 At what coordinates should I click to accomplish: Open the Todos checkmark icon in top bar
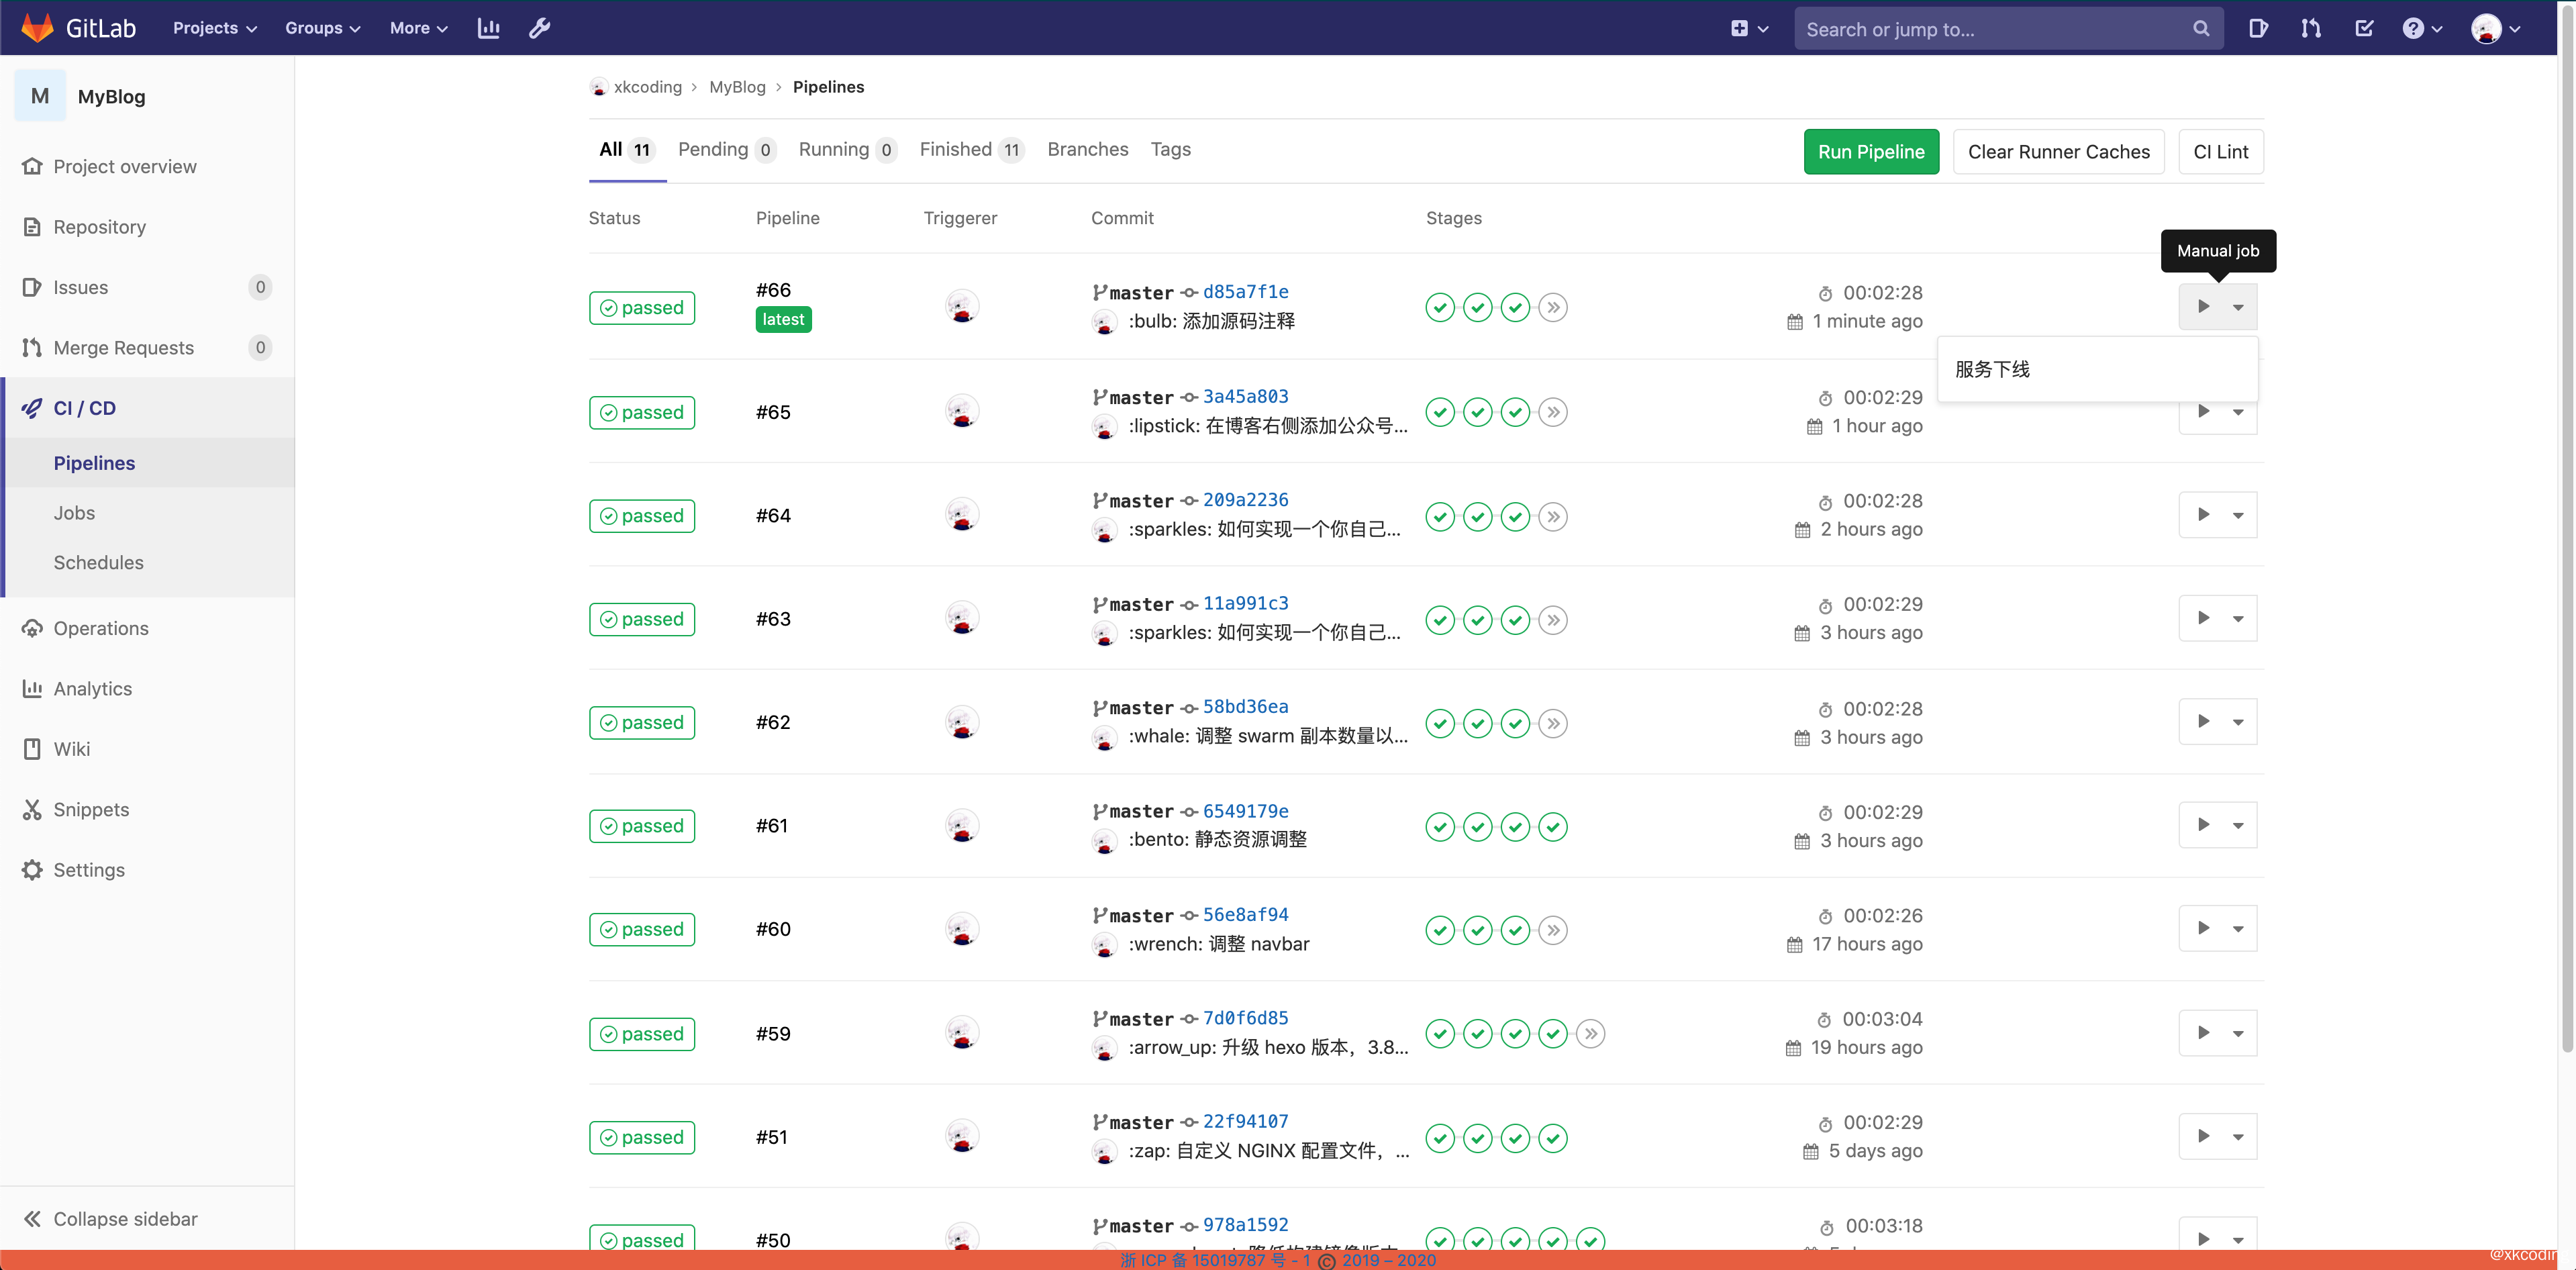pos(2364,27)
